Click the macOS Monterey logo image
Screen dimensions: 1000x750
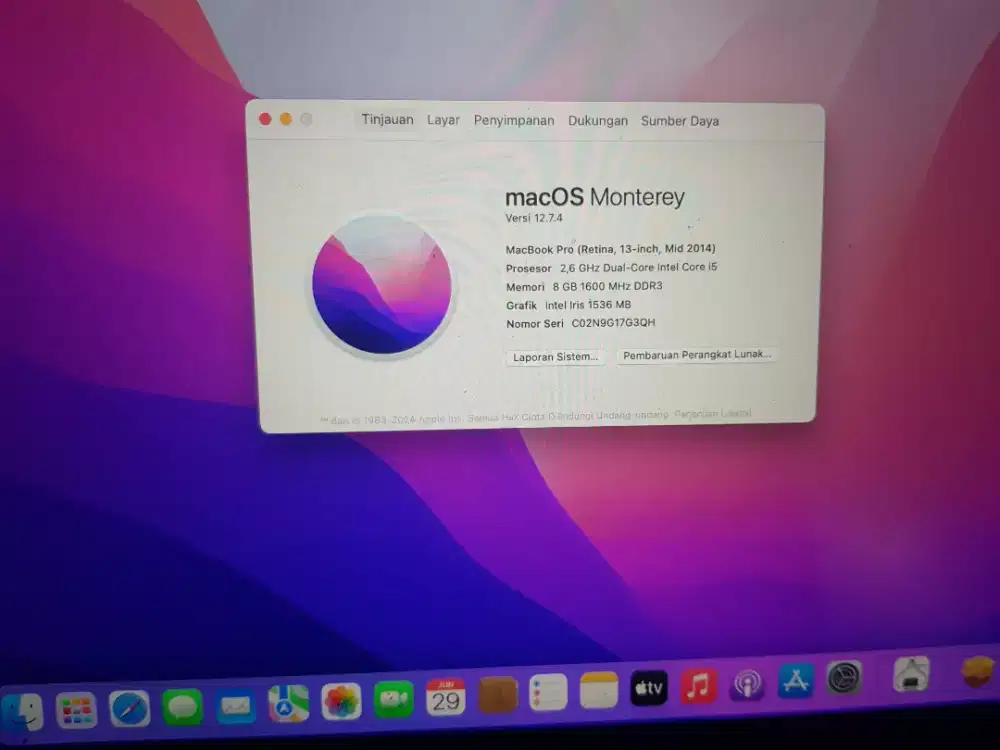tap(382, 284)
